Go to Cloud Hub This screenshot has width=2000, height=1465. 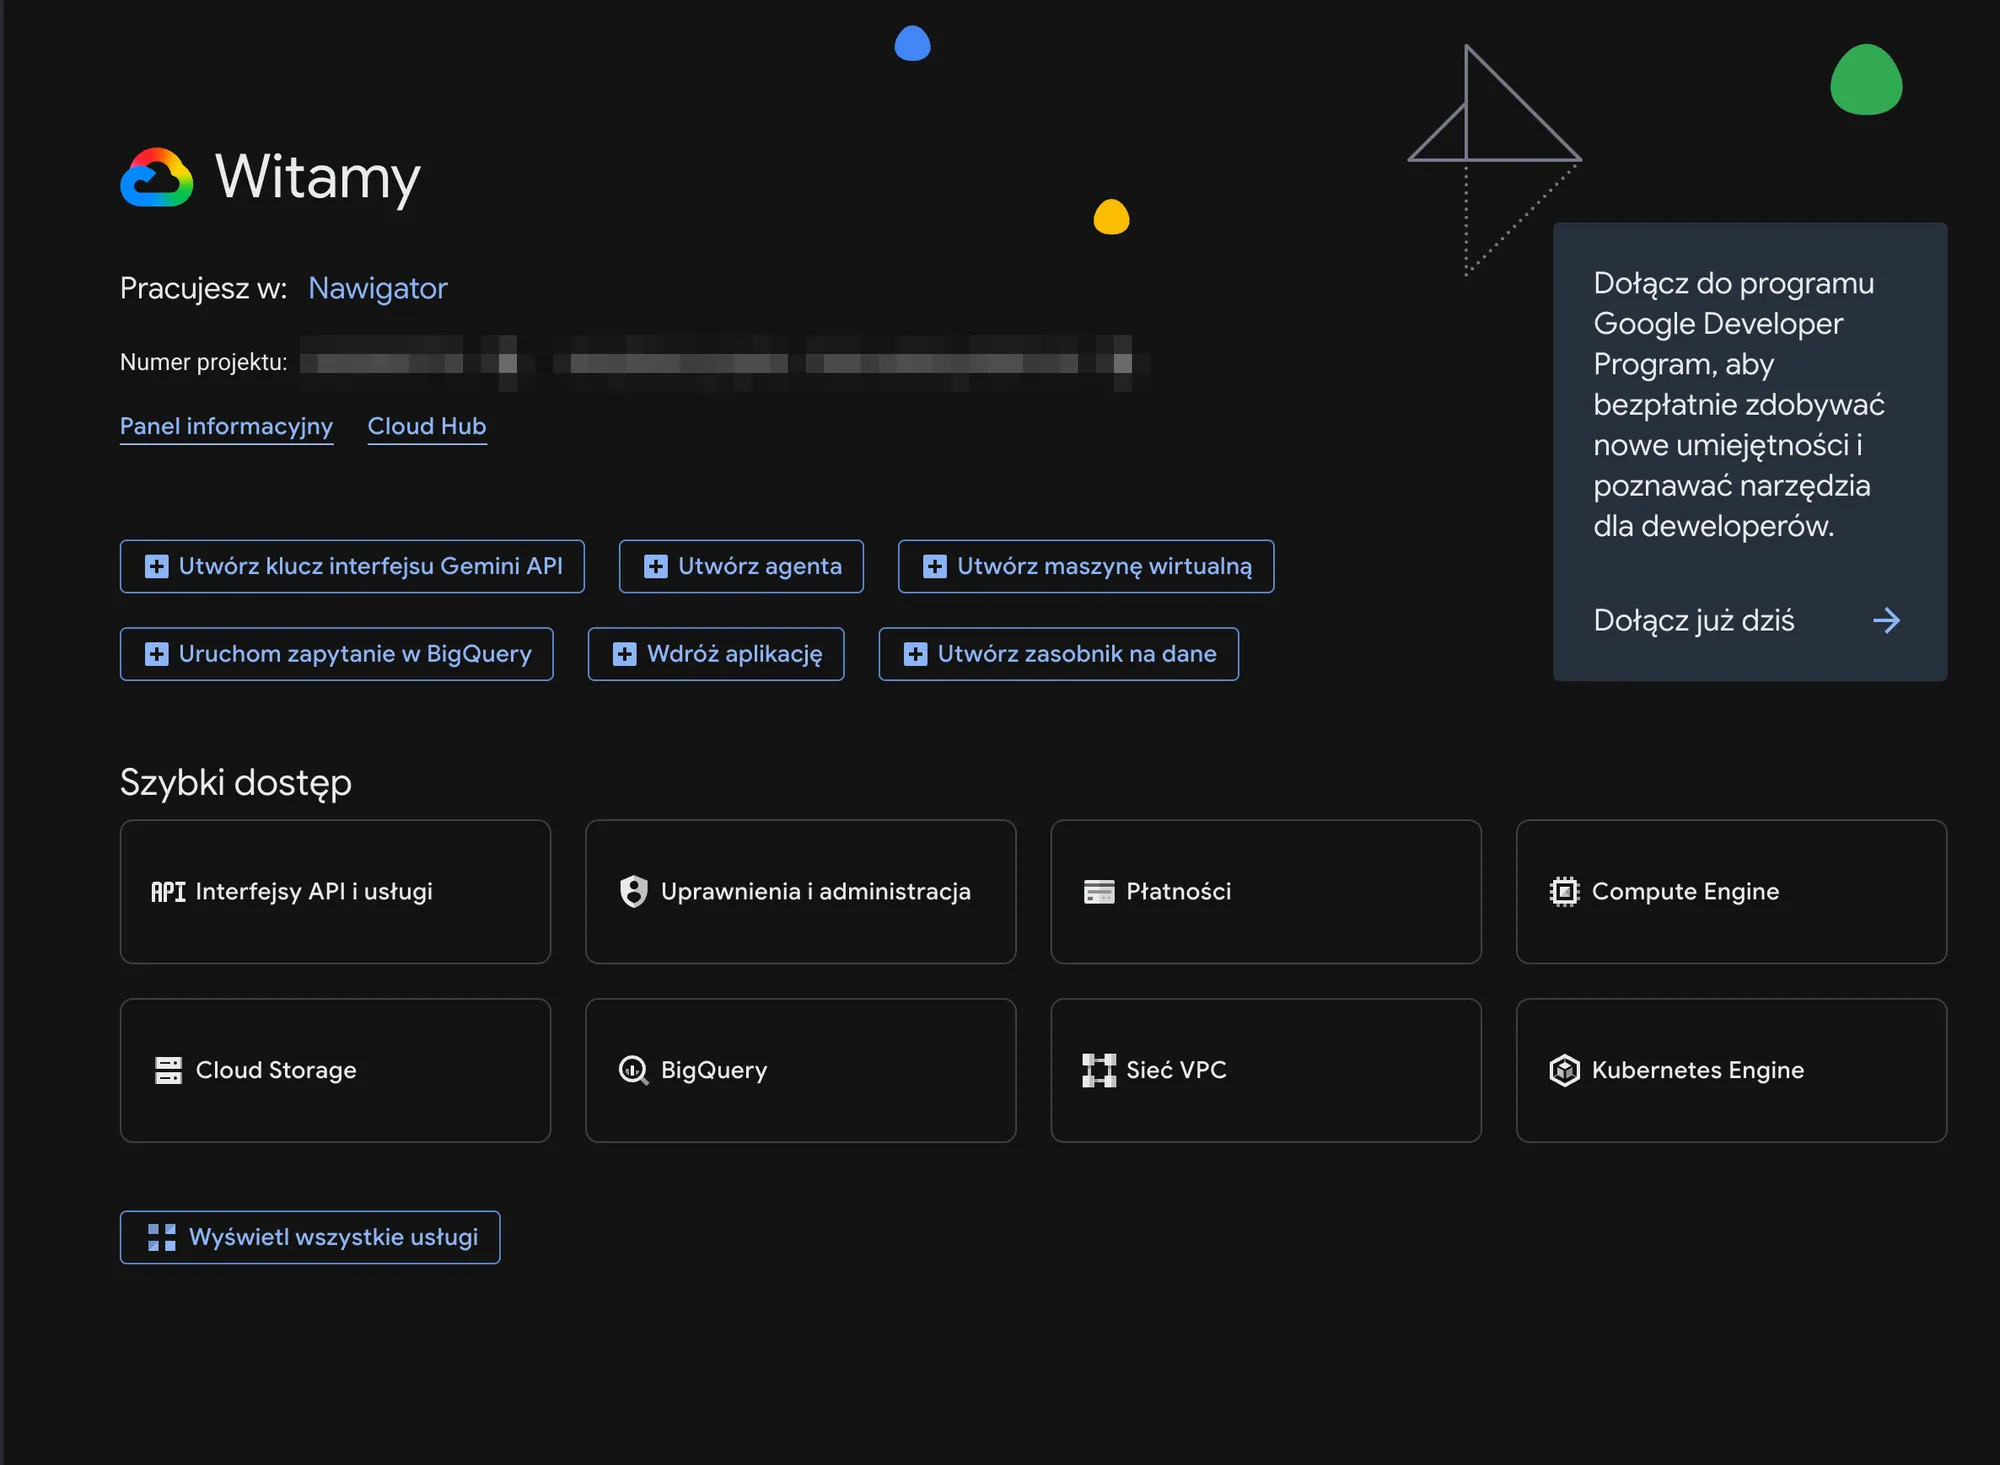[427, 427]
